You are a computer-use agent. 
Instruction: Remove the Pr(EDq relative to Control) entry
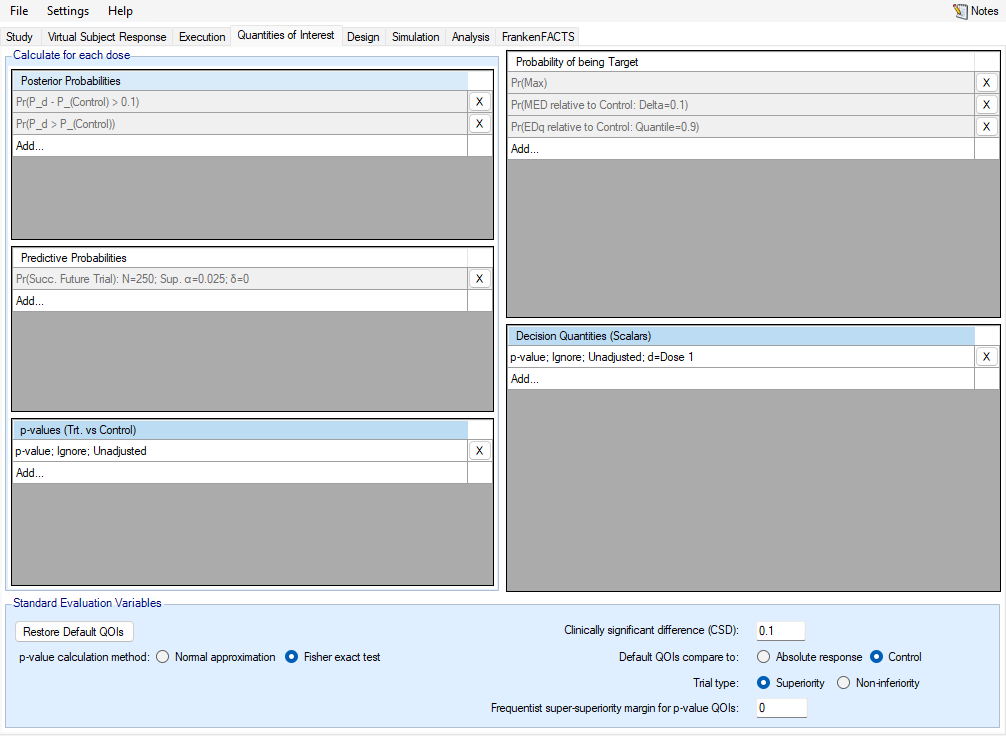click(x=986, y=127)
